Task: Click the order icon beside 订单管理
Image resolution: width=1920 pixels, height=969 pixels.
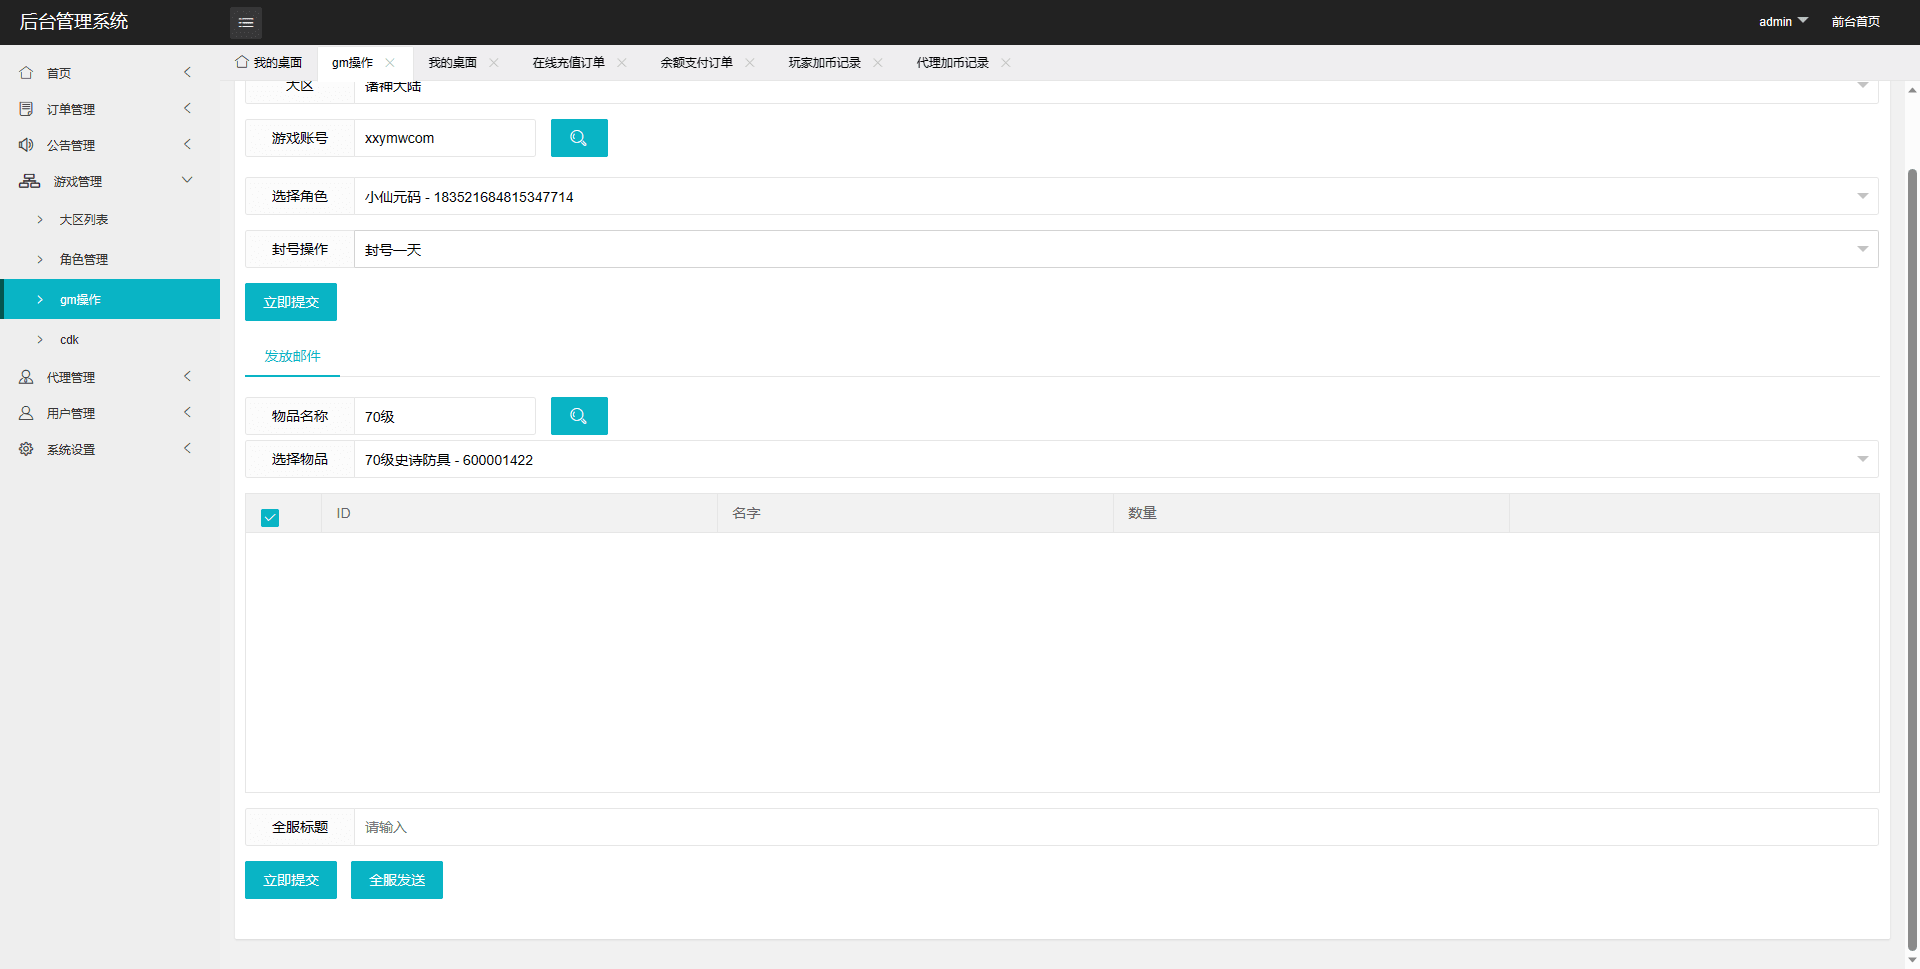Action: point(26,109)
